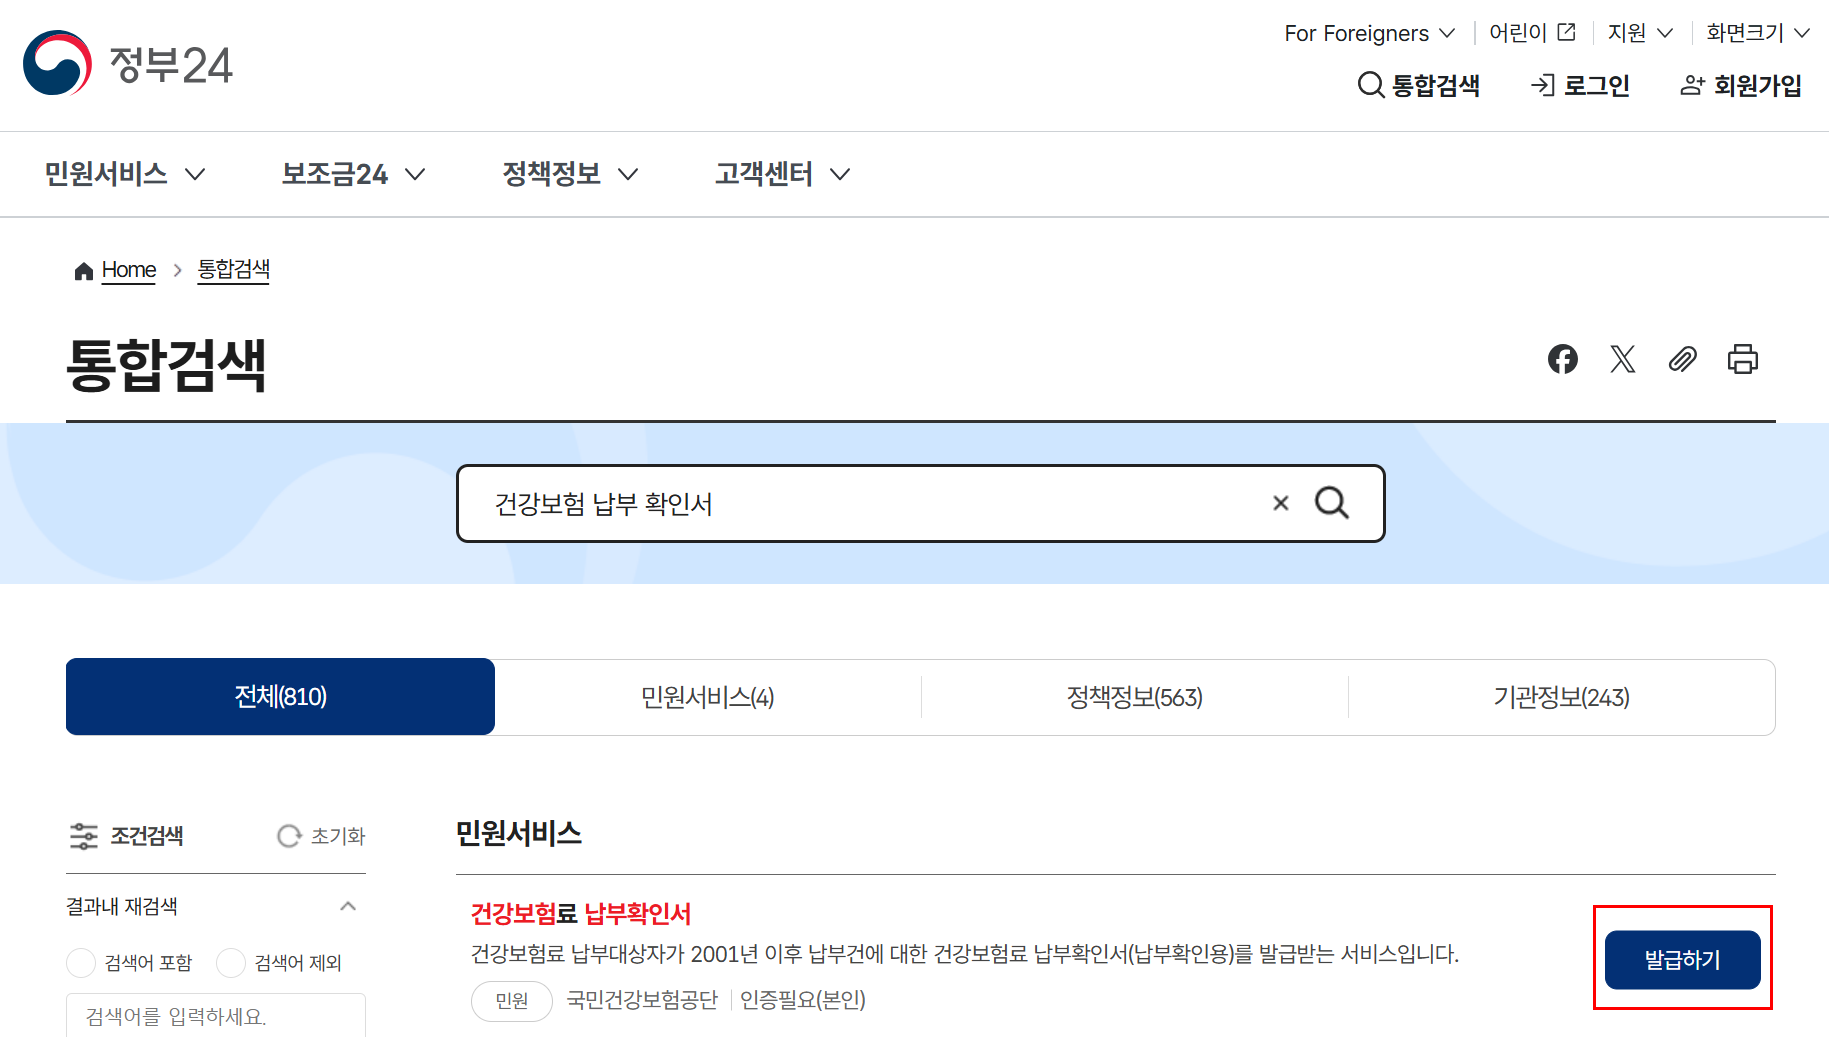Screen dimensions: 1829x1037
Task: Select 전체(810) tab
Action: coord(280,696)
